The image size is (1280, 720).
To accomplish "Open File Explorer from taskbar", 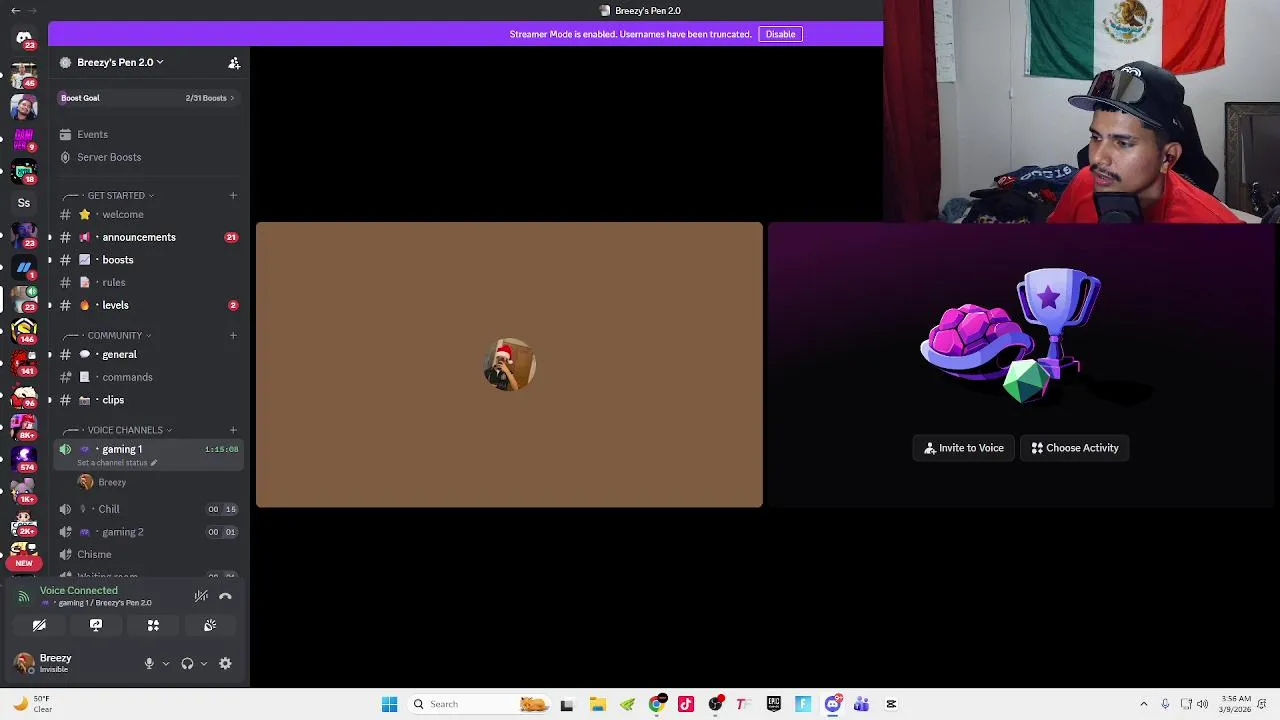I will pyautogui.click(x=597, y=704).
